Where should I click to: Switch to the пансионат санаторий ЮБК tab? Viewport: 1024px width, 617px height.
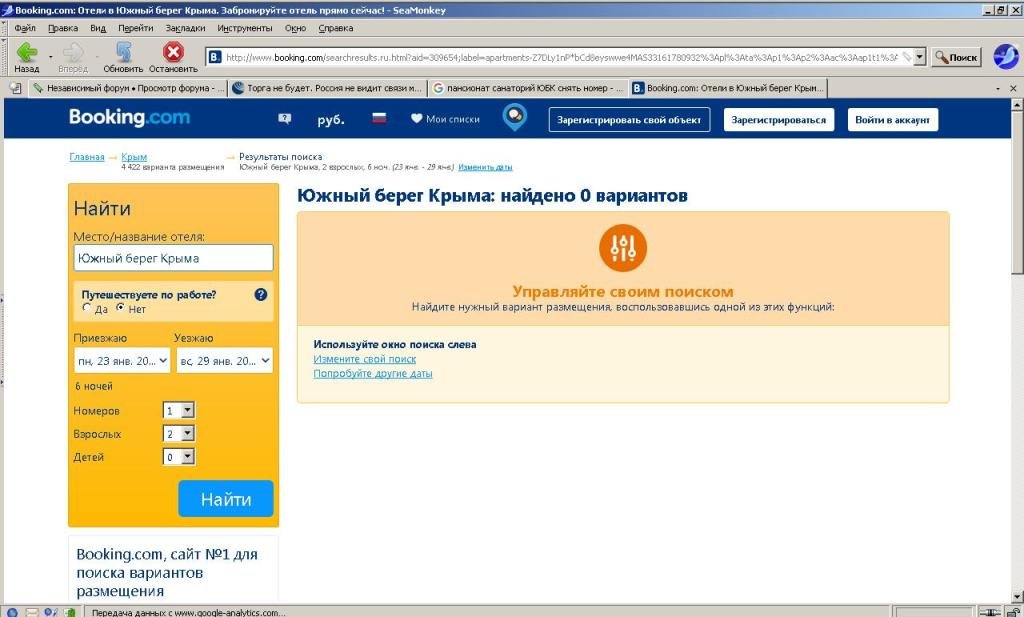point(527,87)
